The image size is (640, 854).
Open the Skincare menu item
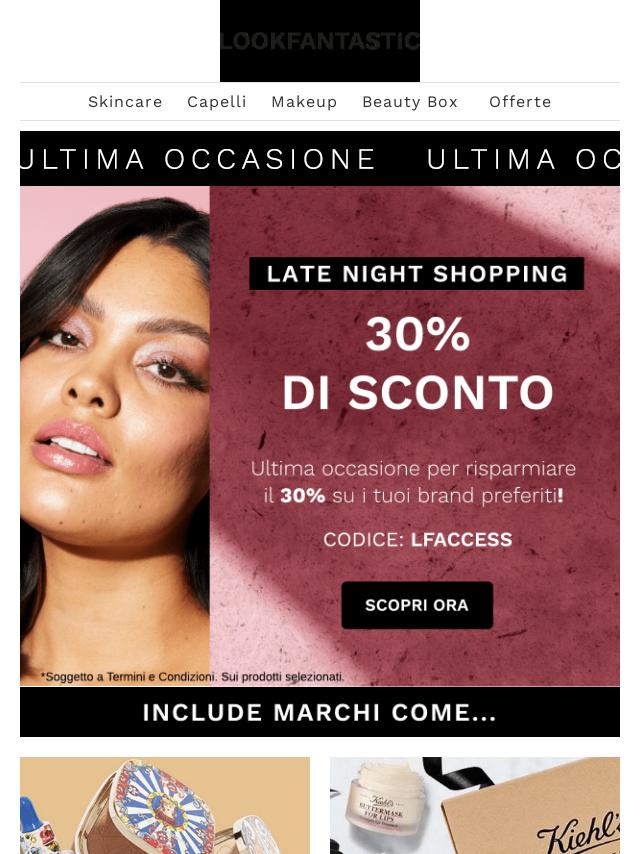(125, 102)
